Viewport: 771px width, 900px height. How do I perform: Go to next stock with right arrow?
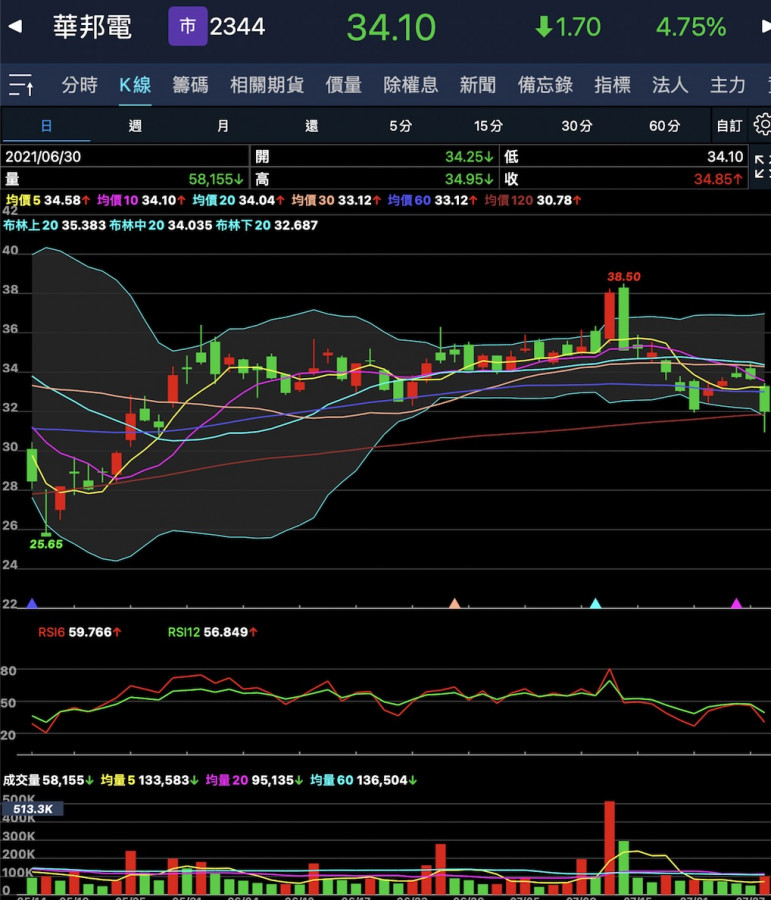coord(765,26)
